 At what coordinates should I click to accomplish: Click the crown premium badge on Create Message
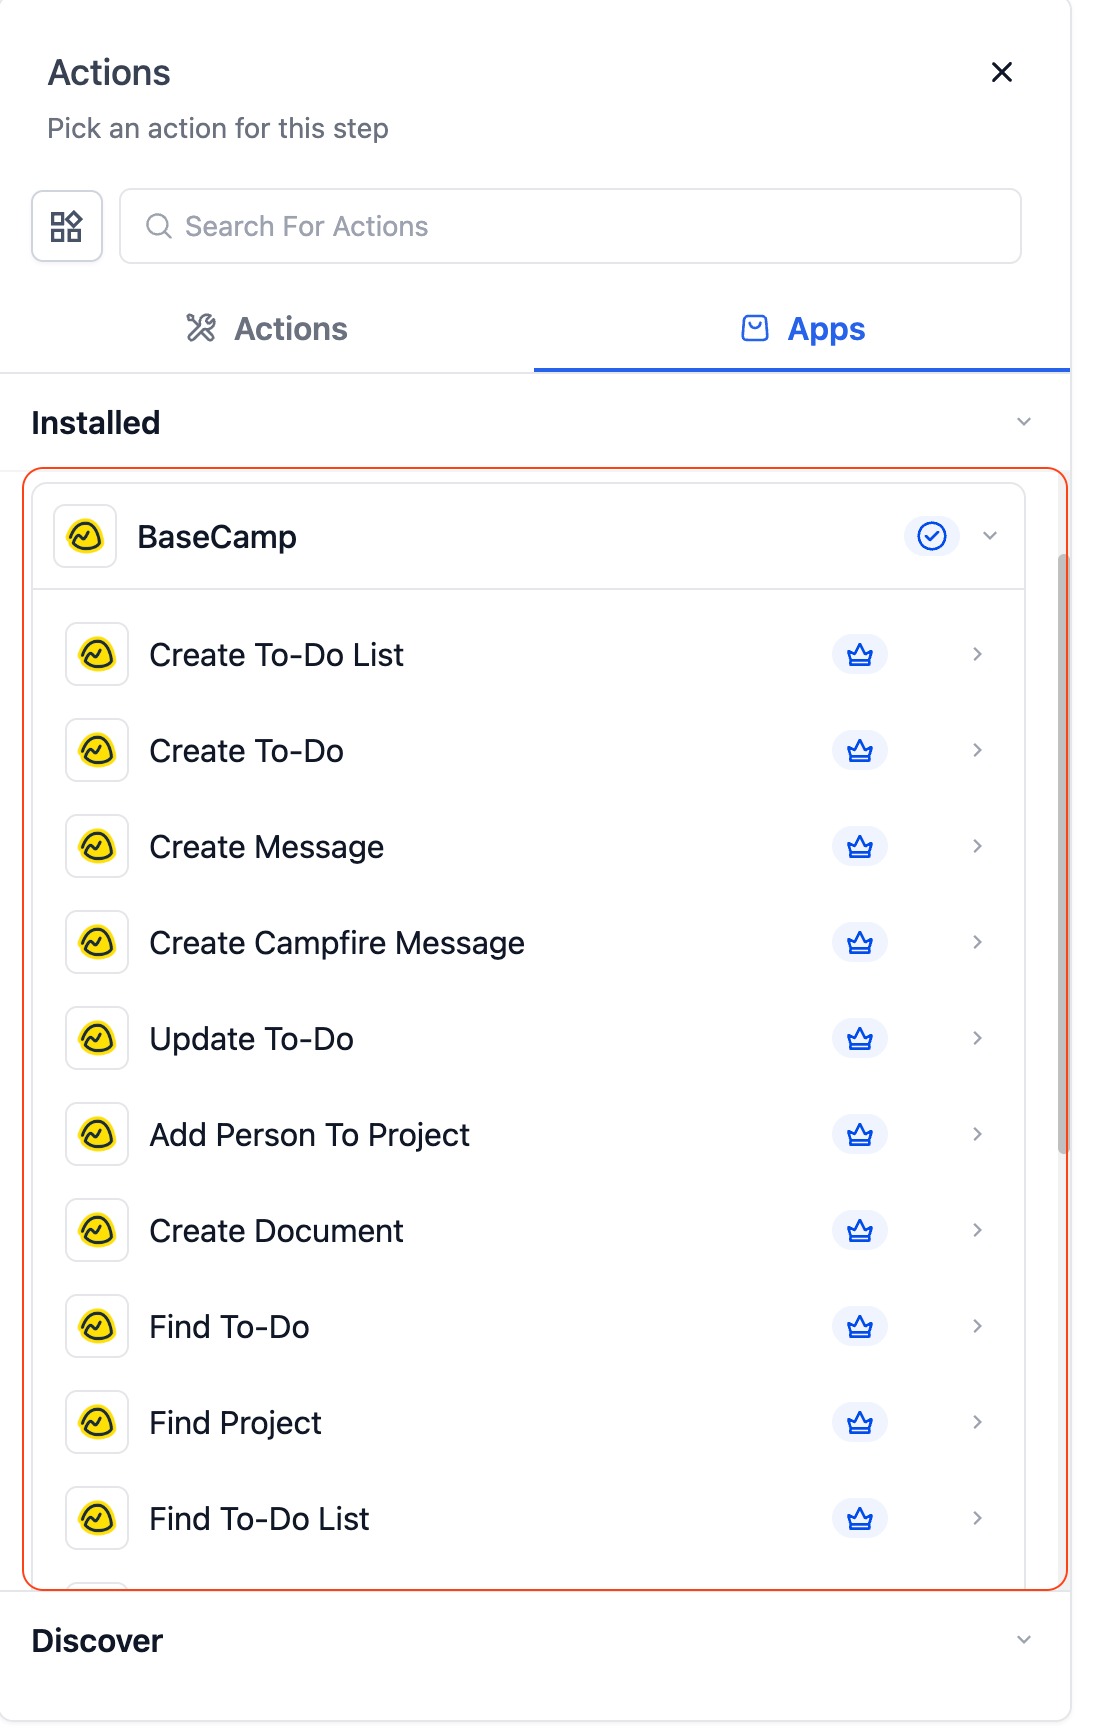coord(860,847)
